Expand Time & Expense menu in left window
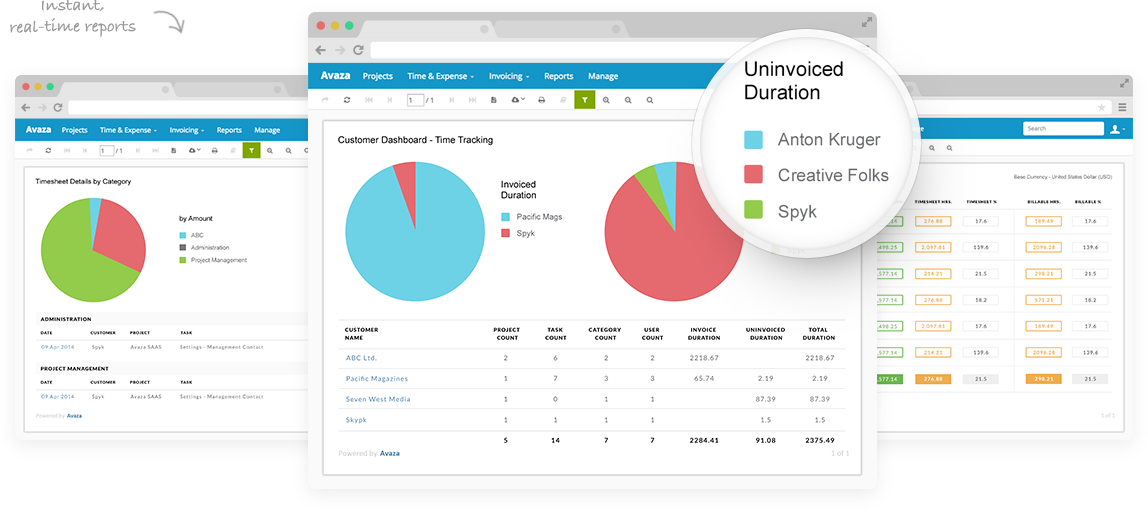The image size is (1148, 509). click(x=127, y=130)
